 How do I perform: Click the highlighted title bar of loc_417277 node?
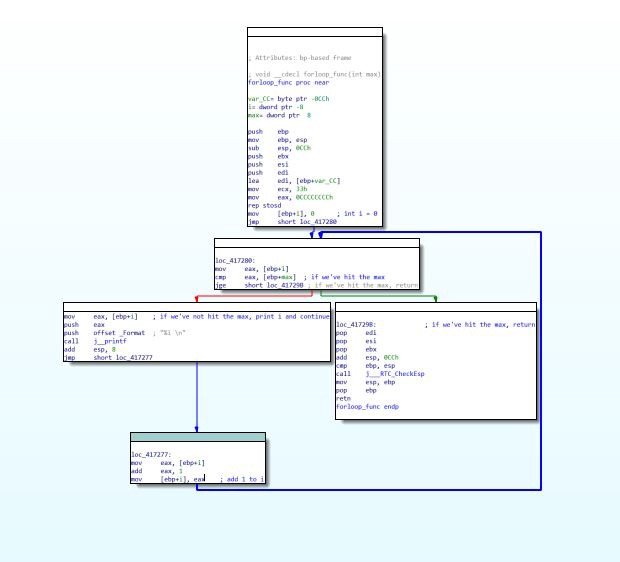[198, 437]
